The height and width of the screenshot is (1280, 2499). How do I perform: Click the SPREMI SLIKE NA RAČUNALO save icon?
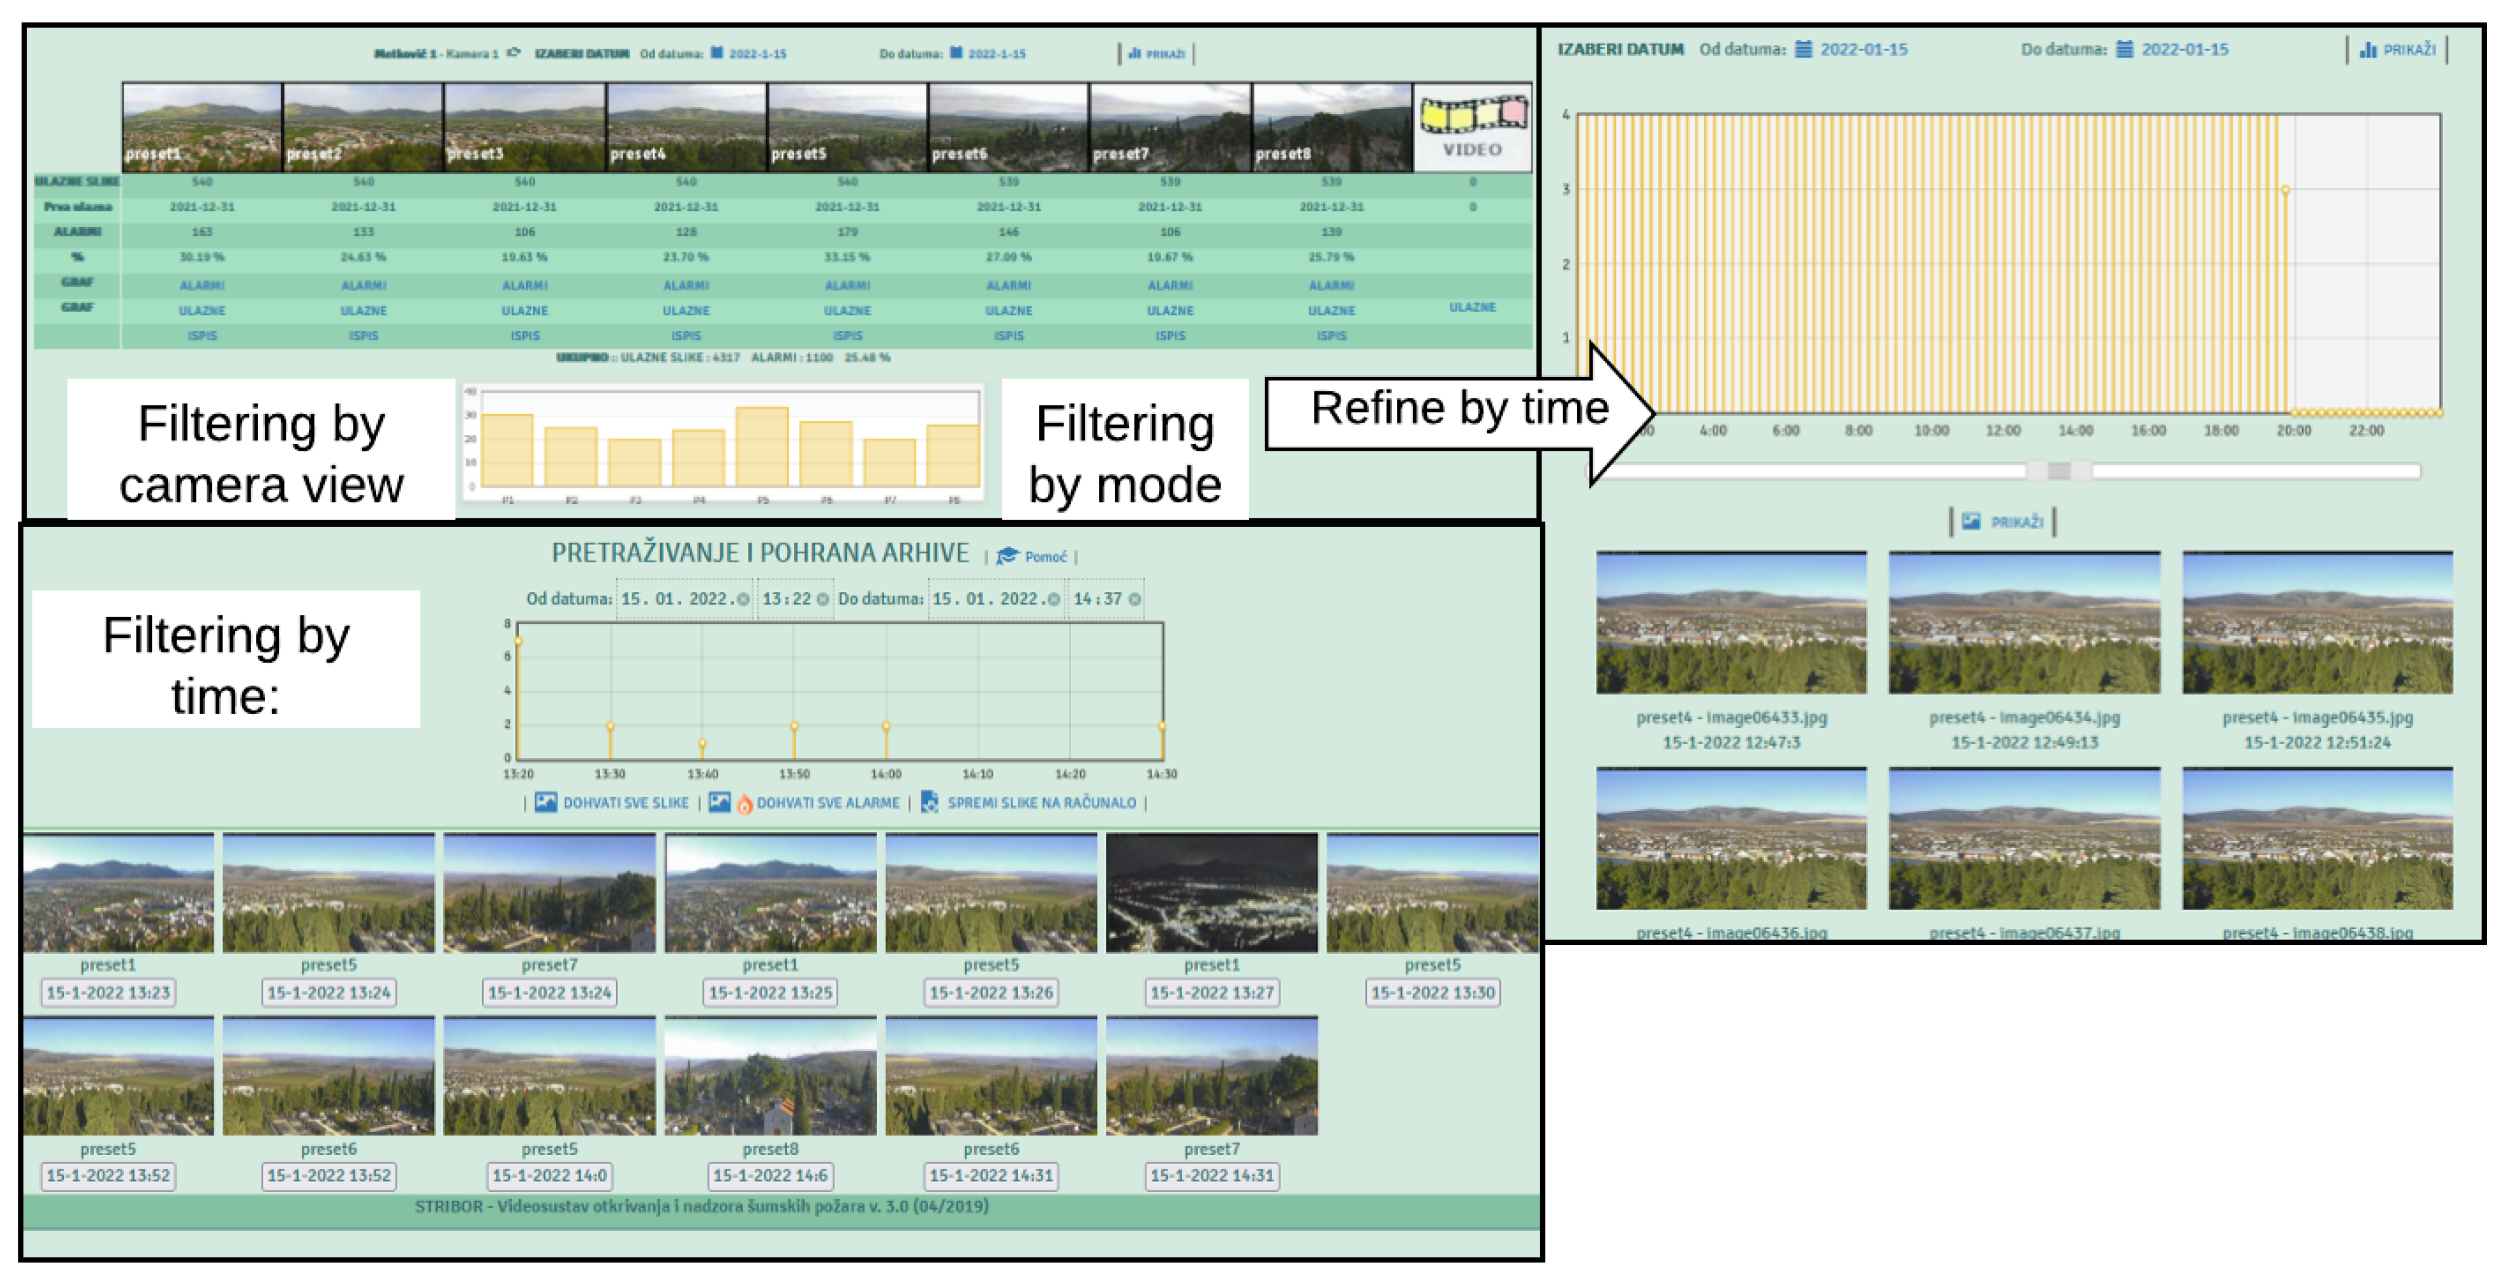(929, 802)
